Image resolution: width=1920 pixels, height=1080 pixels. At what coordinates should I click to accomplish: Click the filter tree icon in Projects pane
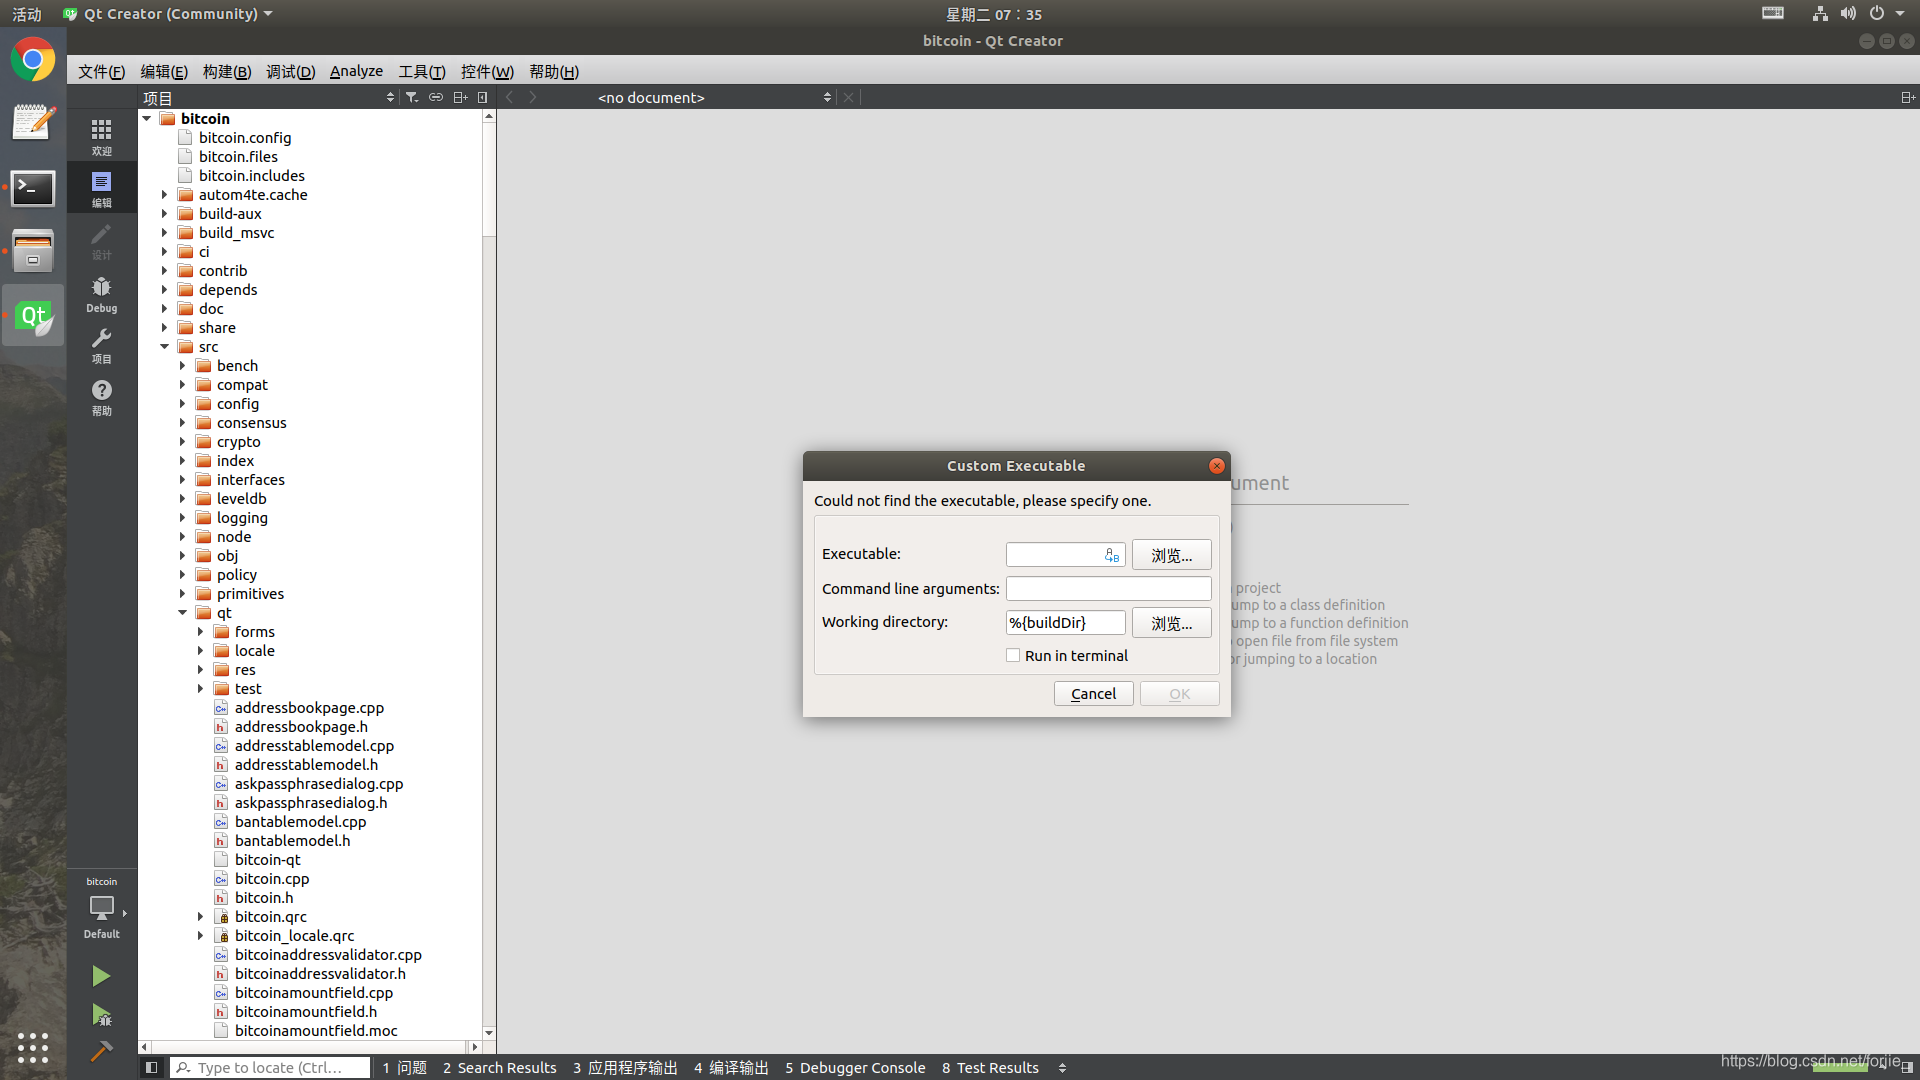point(411,97)
